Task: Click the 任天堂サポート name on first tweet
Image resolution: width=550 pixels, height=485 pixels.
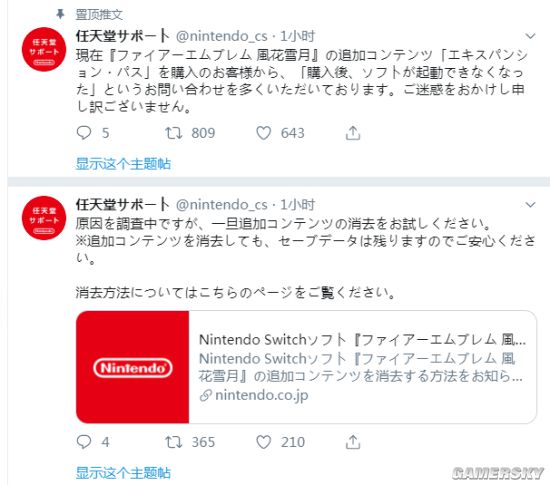Action: 122,36
